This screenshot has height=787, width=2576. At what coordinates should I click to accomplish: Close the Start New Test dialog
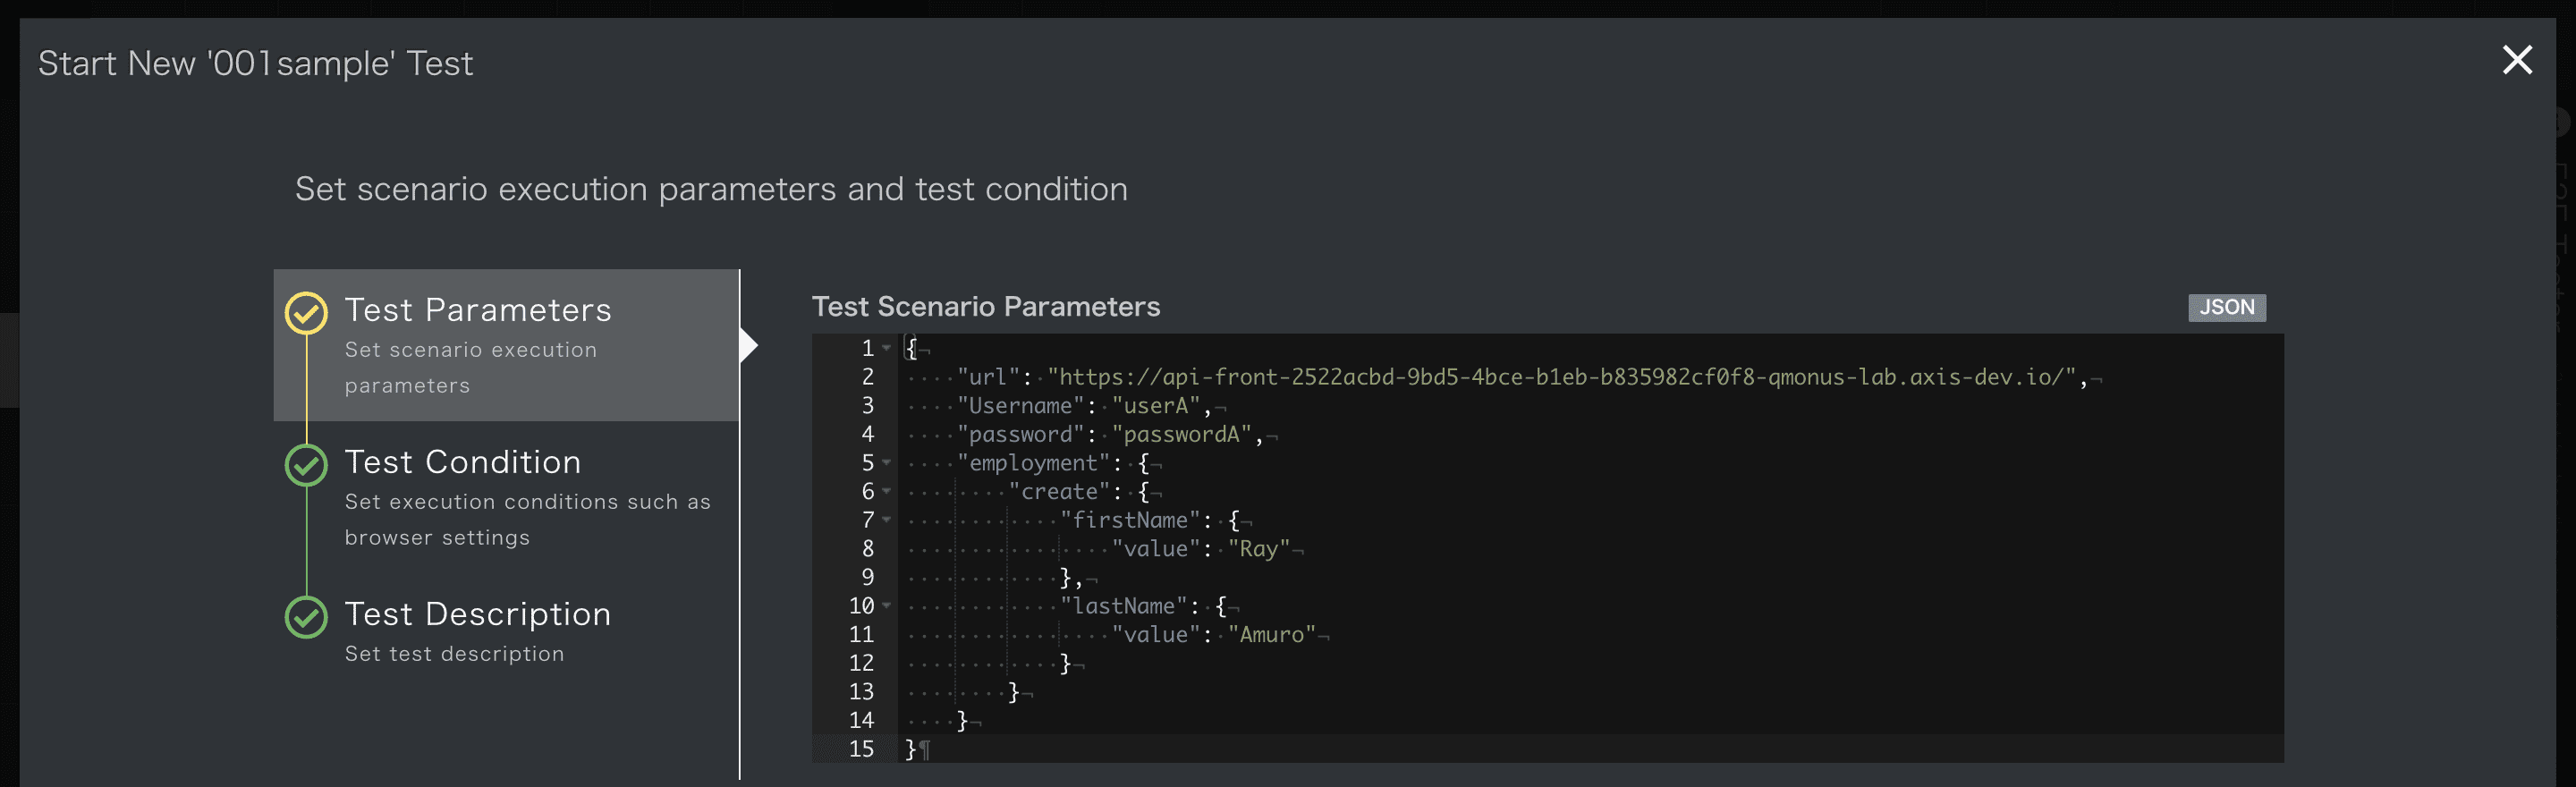(x=2517, y=60)
